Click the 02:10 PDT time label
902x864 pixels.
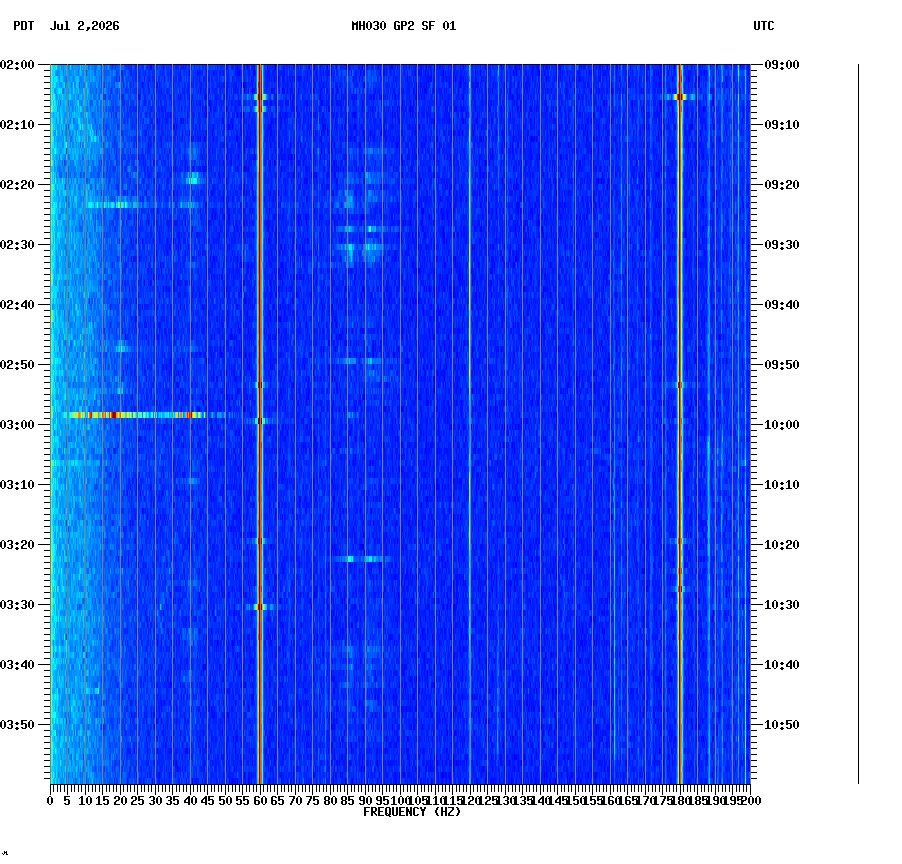[x=17, y=125]
